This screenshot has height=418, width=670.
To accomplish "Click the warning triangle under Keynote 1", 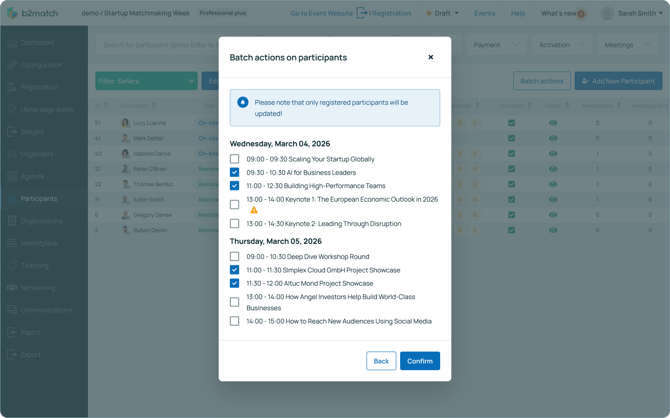I will tap(254, 210).
